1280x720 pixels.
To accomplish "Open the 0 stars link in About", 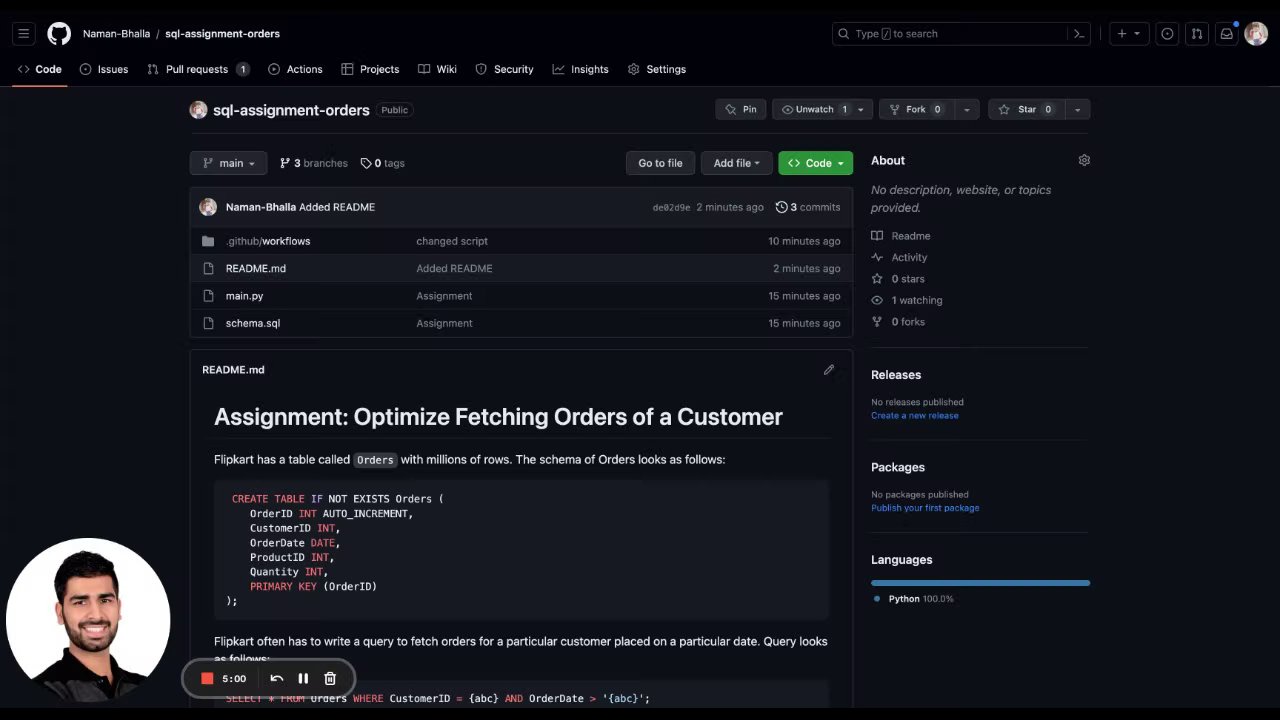I will point(898,279).
